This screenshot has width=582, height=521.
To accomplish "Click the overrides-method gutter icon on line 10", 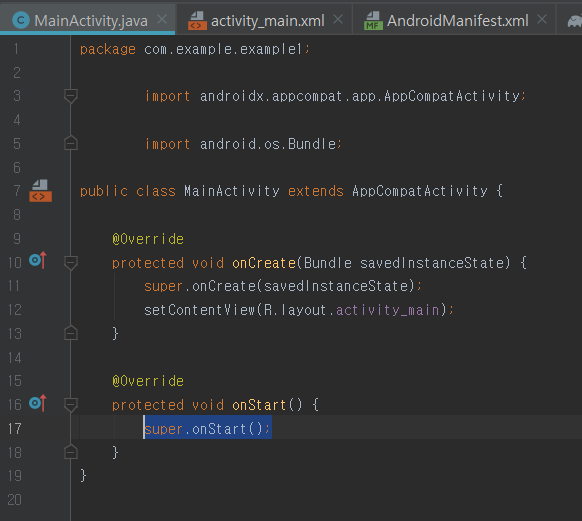I will tap(38, 260).
